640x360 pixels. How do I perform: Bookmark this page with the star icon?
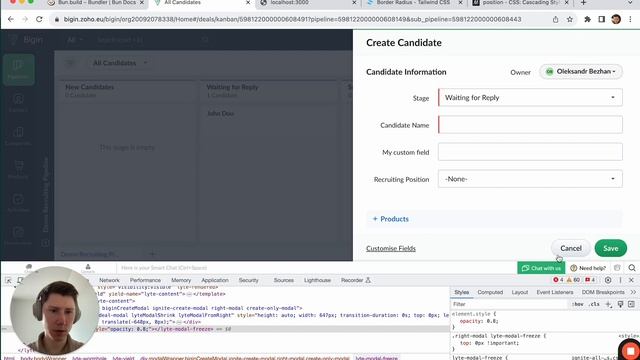[570, 20]
